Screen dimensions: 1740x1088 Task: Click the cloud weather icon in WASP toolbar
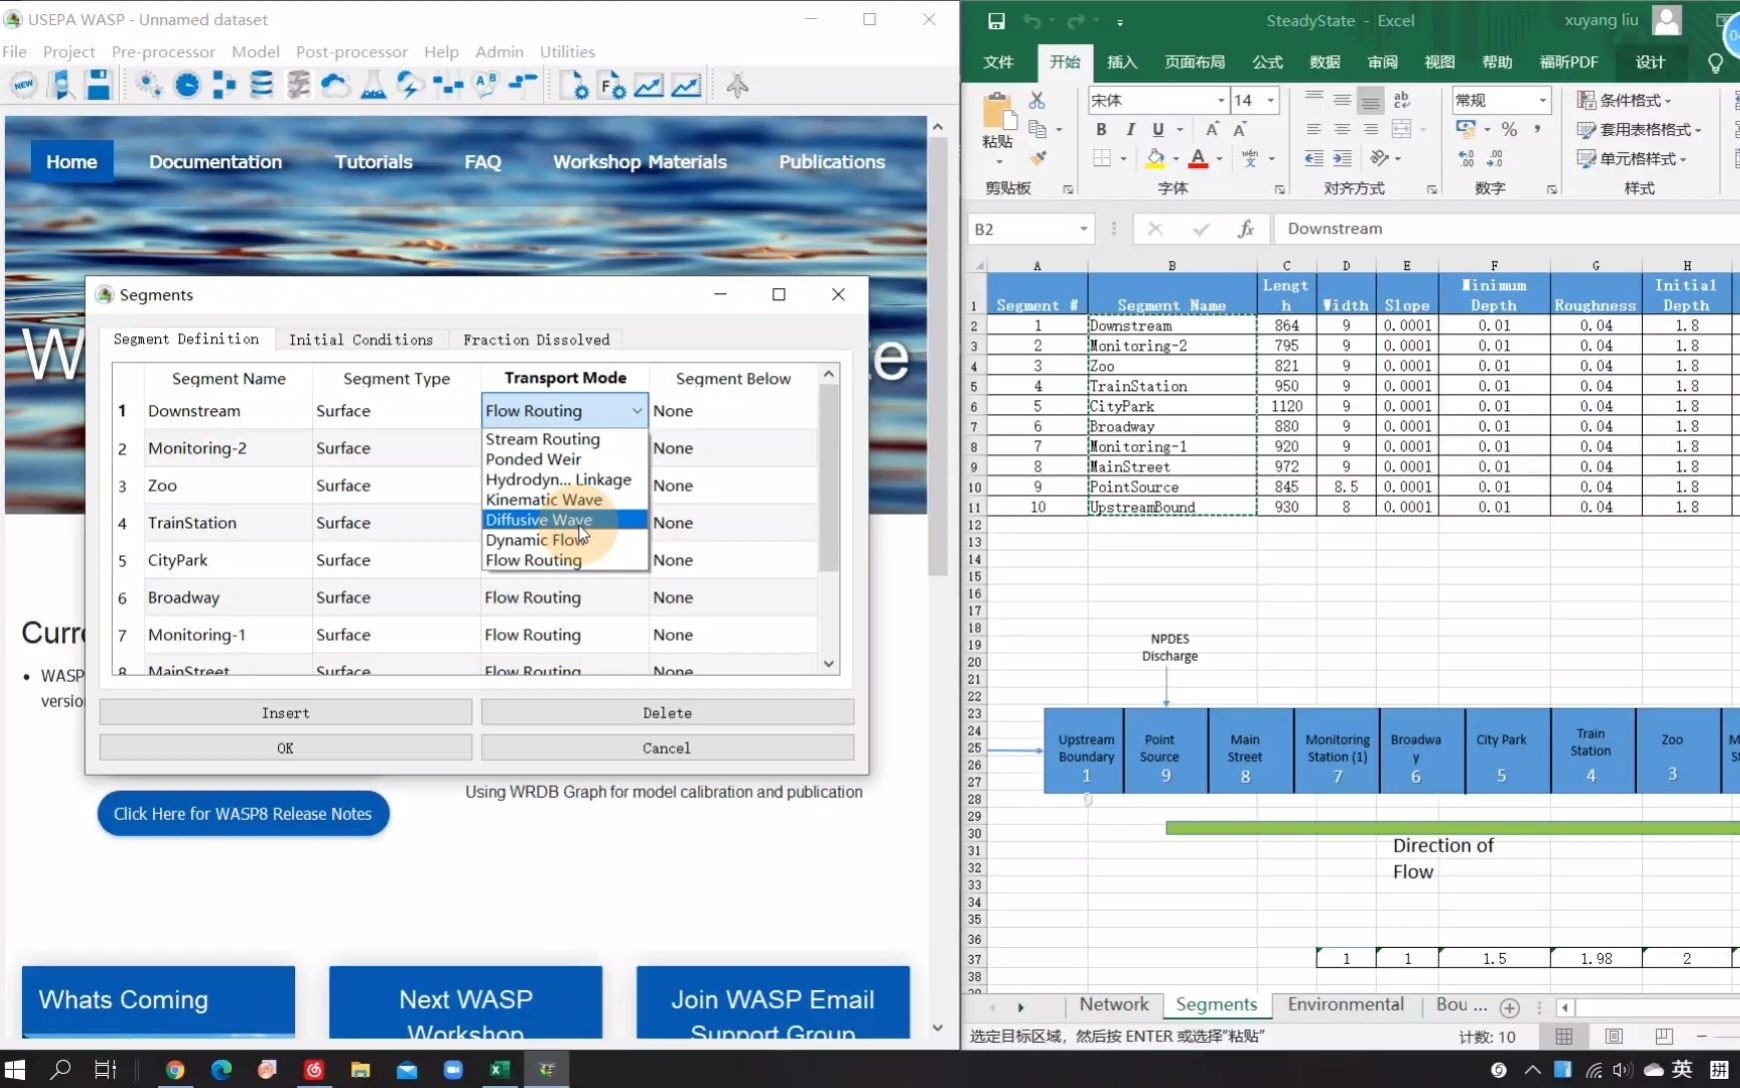pyautogui.click(x=335, y=86)
